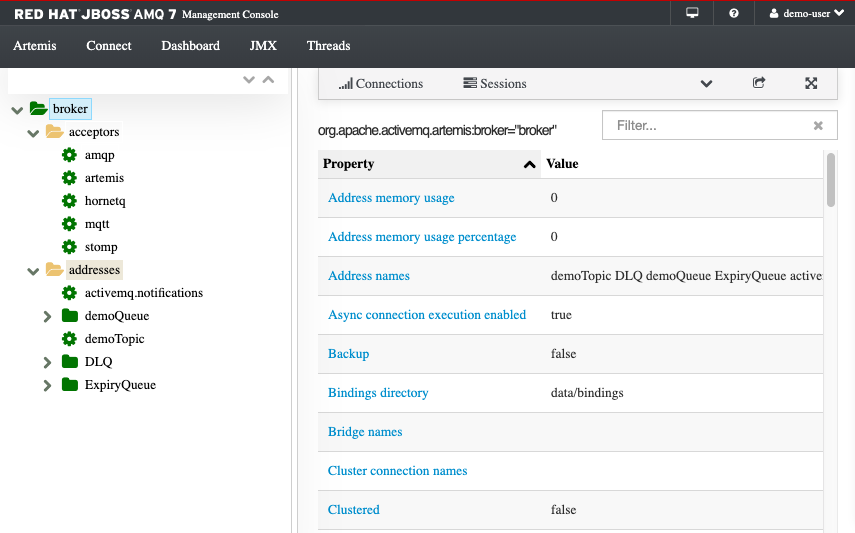Open the Sessions view

pos(495,83)
